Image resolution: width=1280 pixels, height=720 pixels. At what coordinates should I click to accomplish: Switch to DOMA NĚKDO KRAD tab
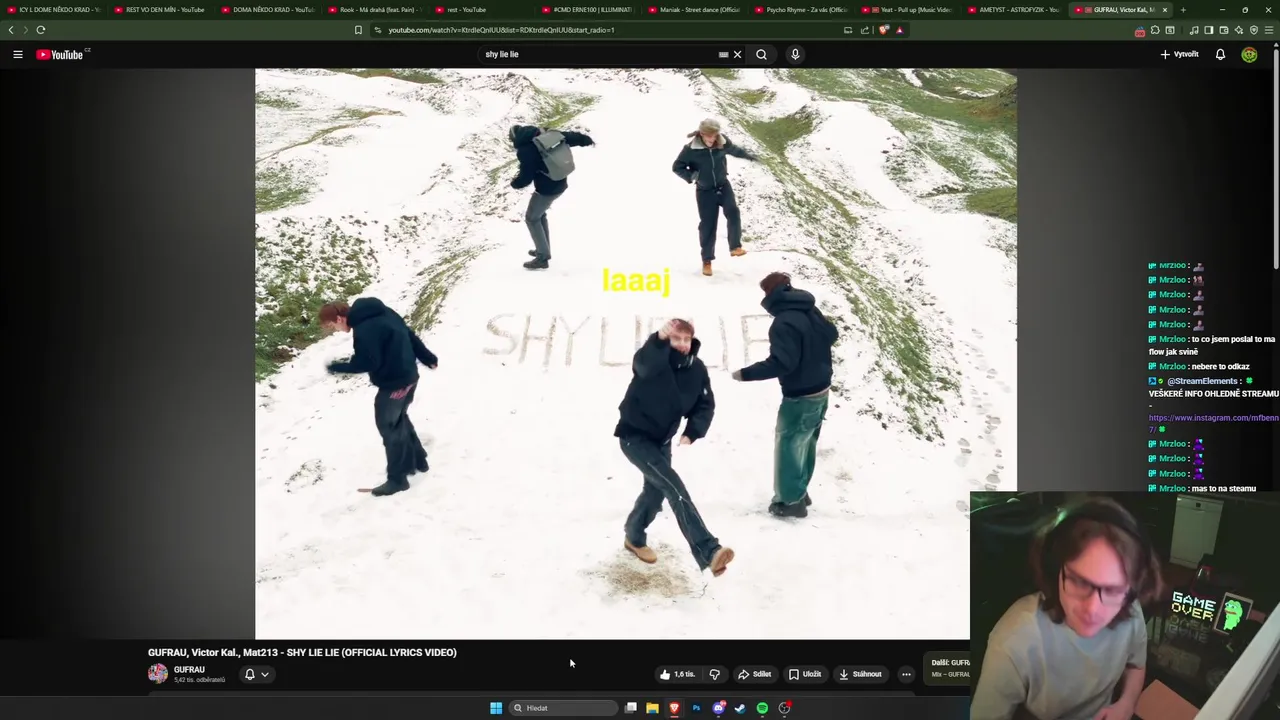coord(266,10)
